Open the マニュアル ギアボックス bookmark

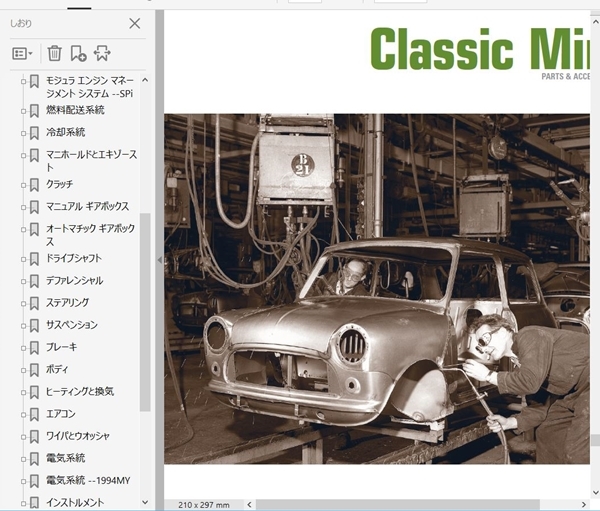coord(88,206)
